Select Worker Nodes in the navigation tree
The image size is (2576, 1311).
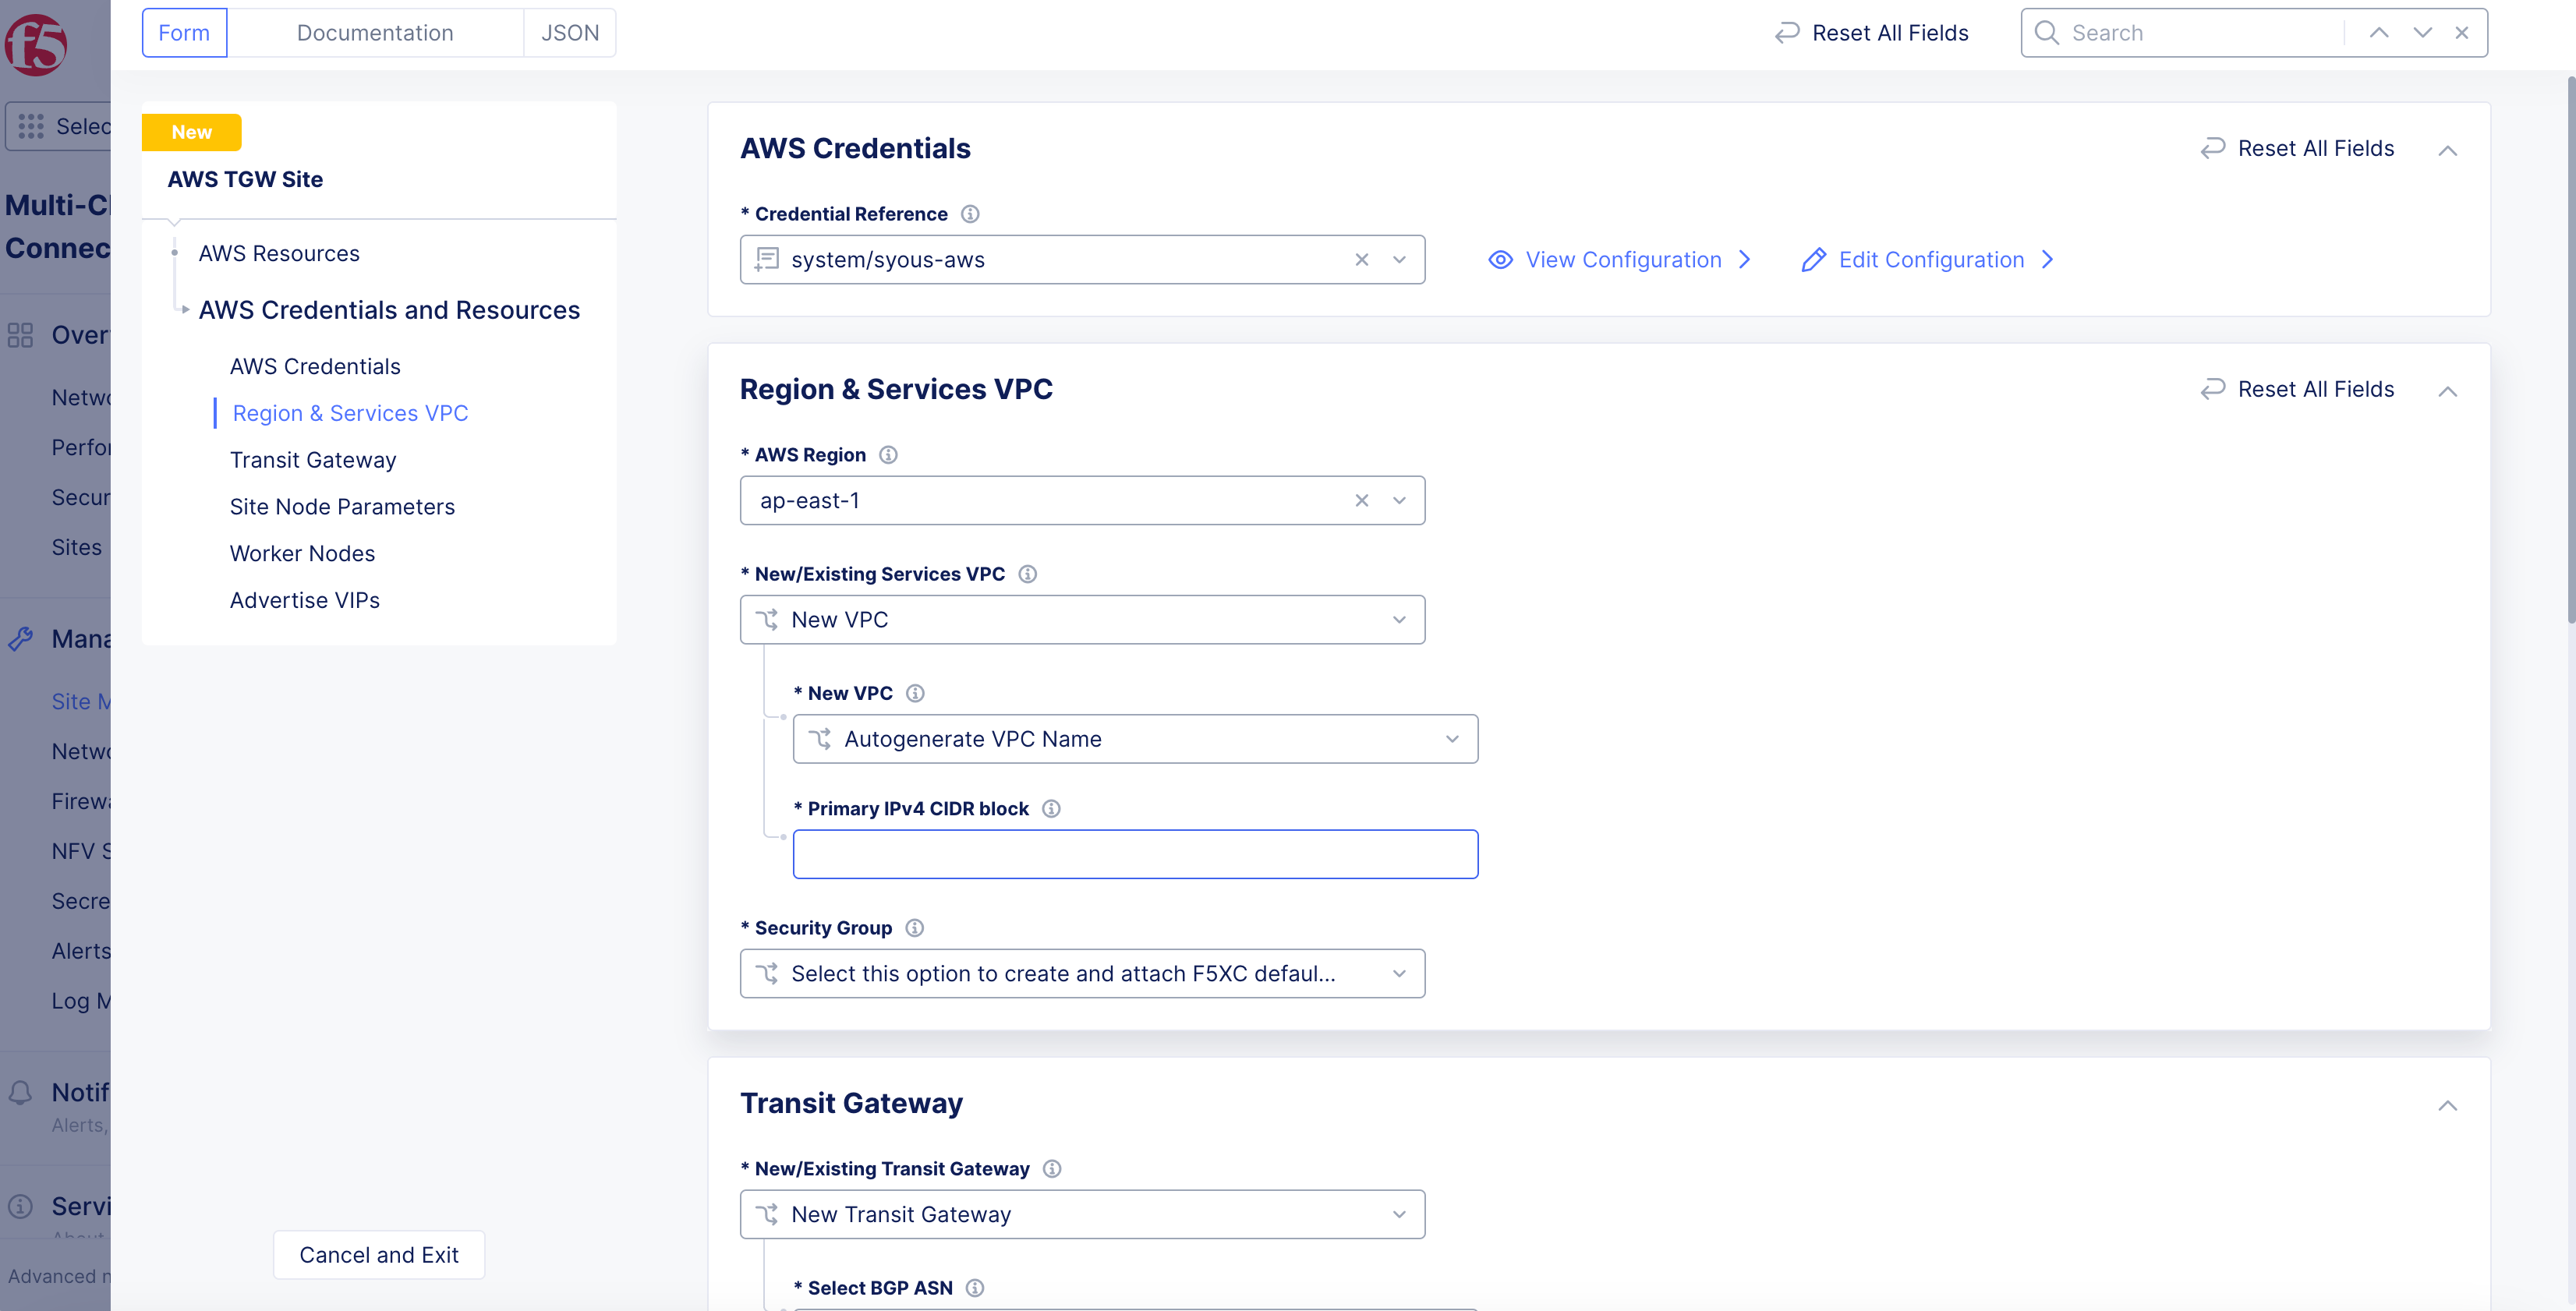point(302,553)
